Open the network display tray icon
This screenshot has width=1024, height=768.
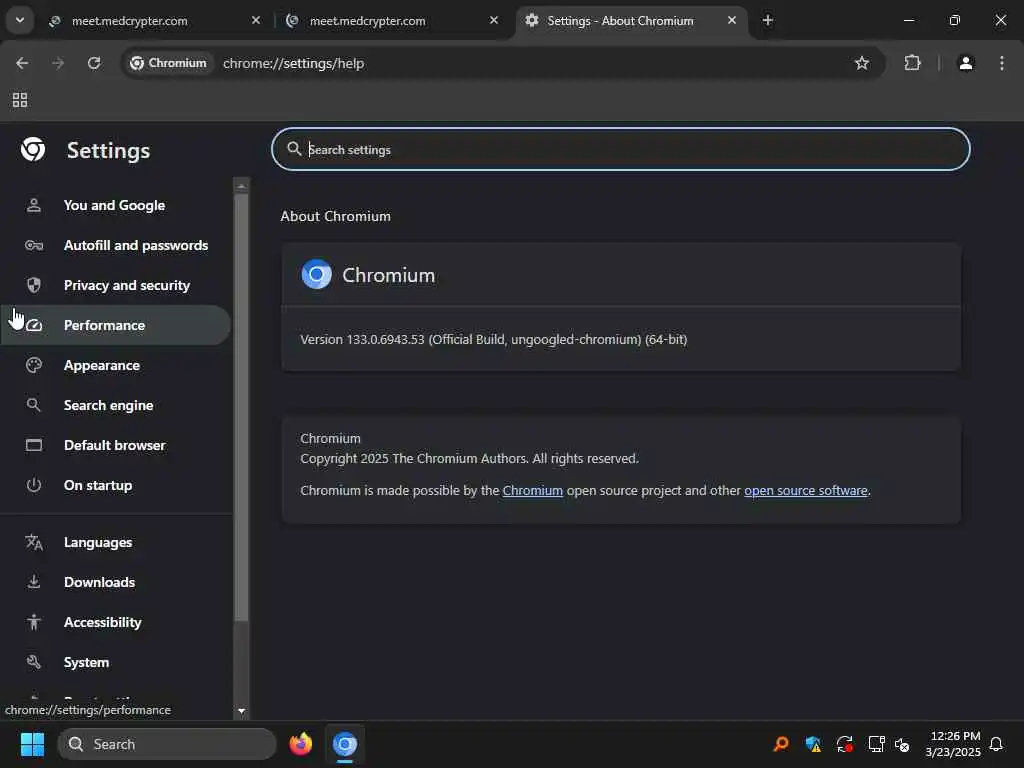(876, 744)
